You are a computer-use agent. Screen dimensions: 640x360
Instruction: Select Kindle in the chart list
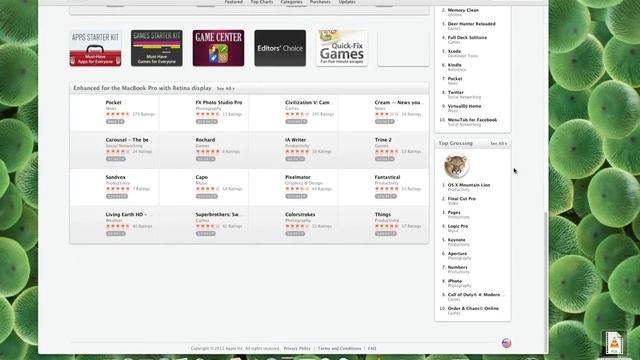pyautogui.click(x=454, y=65)
